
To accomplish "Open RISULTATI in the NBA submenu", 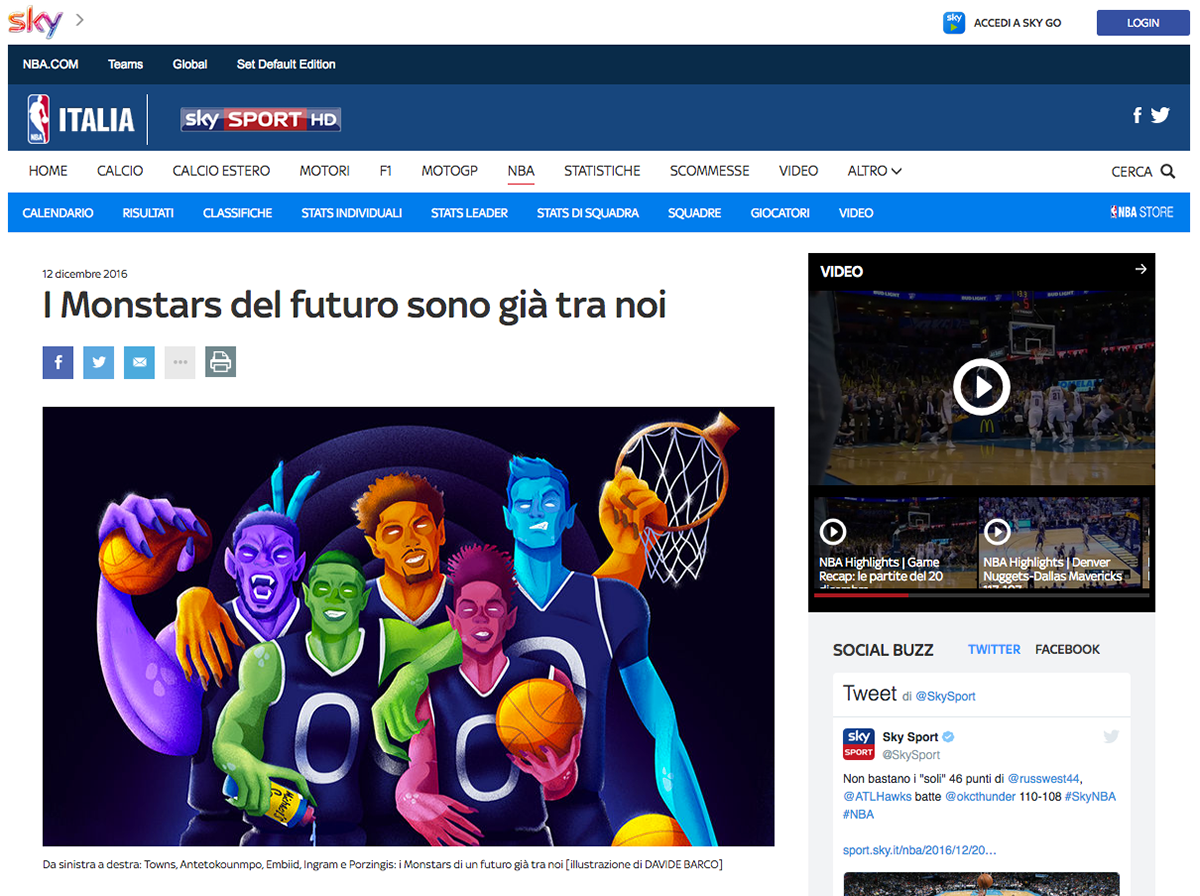I will coord(148,213).
